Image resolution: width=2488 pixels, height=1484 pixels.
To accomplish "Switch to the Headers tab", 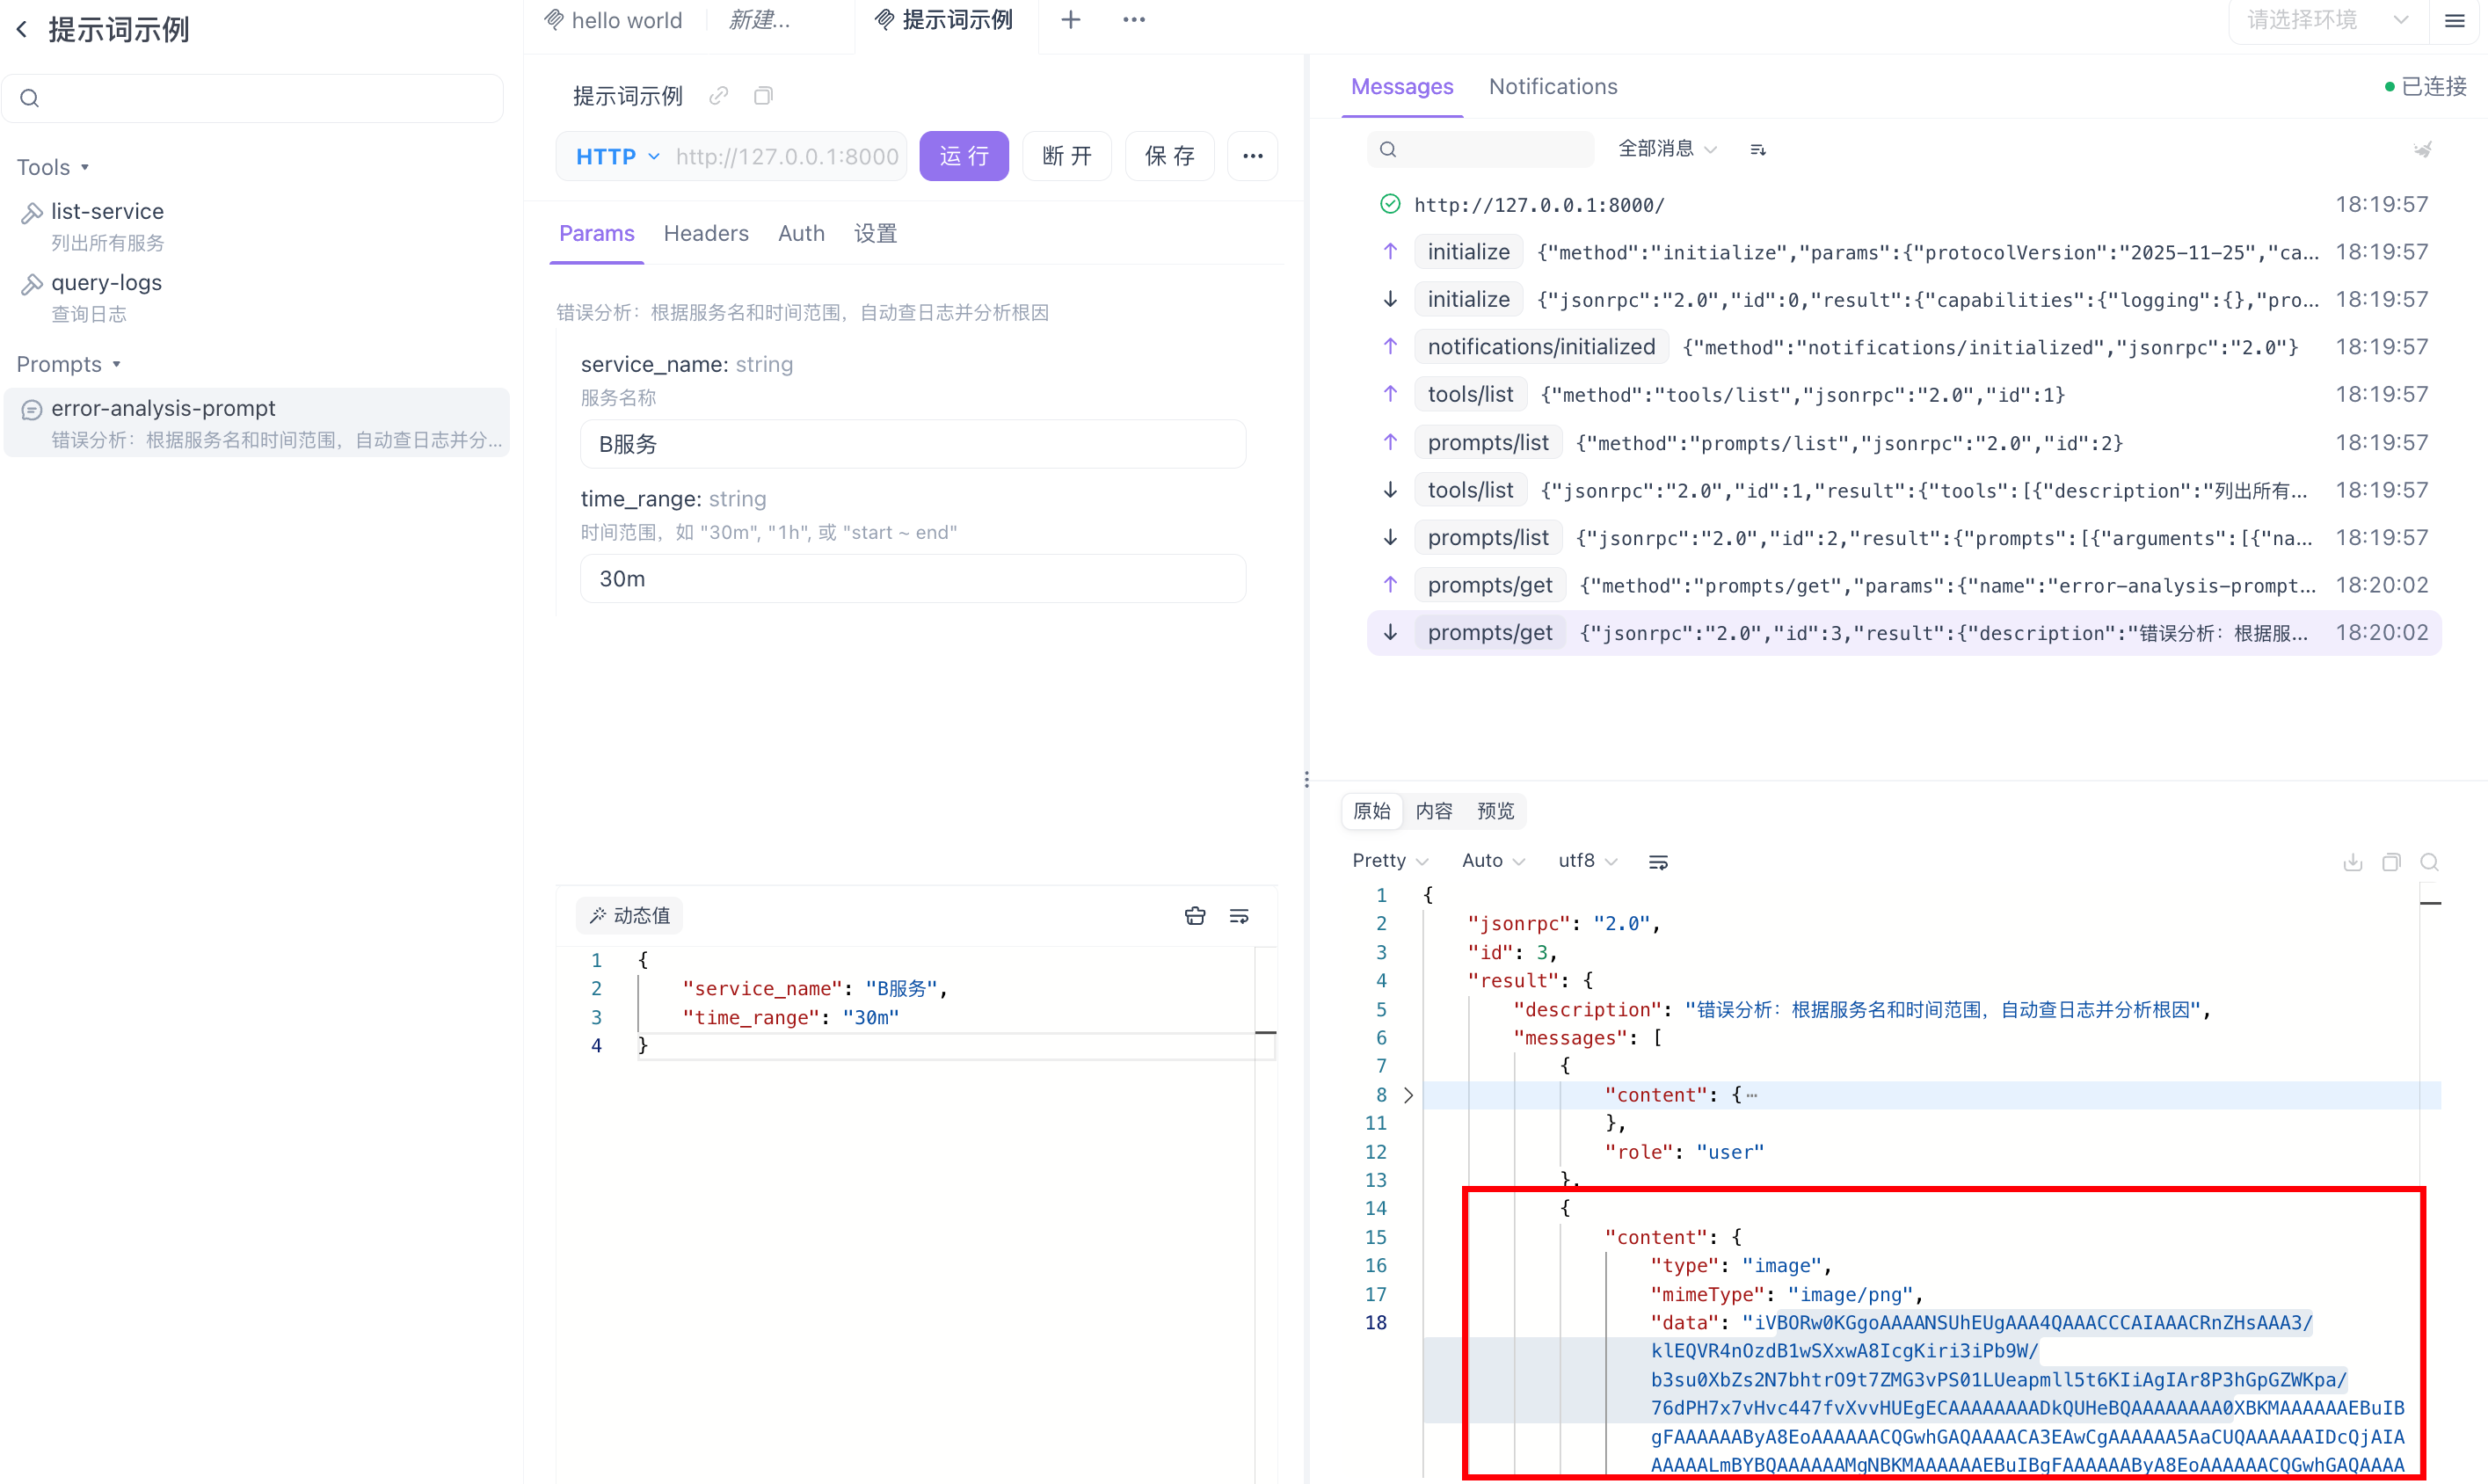I will pyautogui.click(x=706, y=233).
